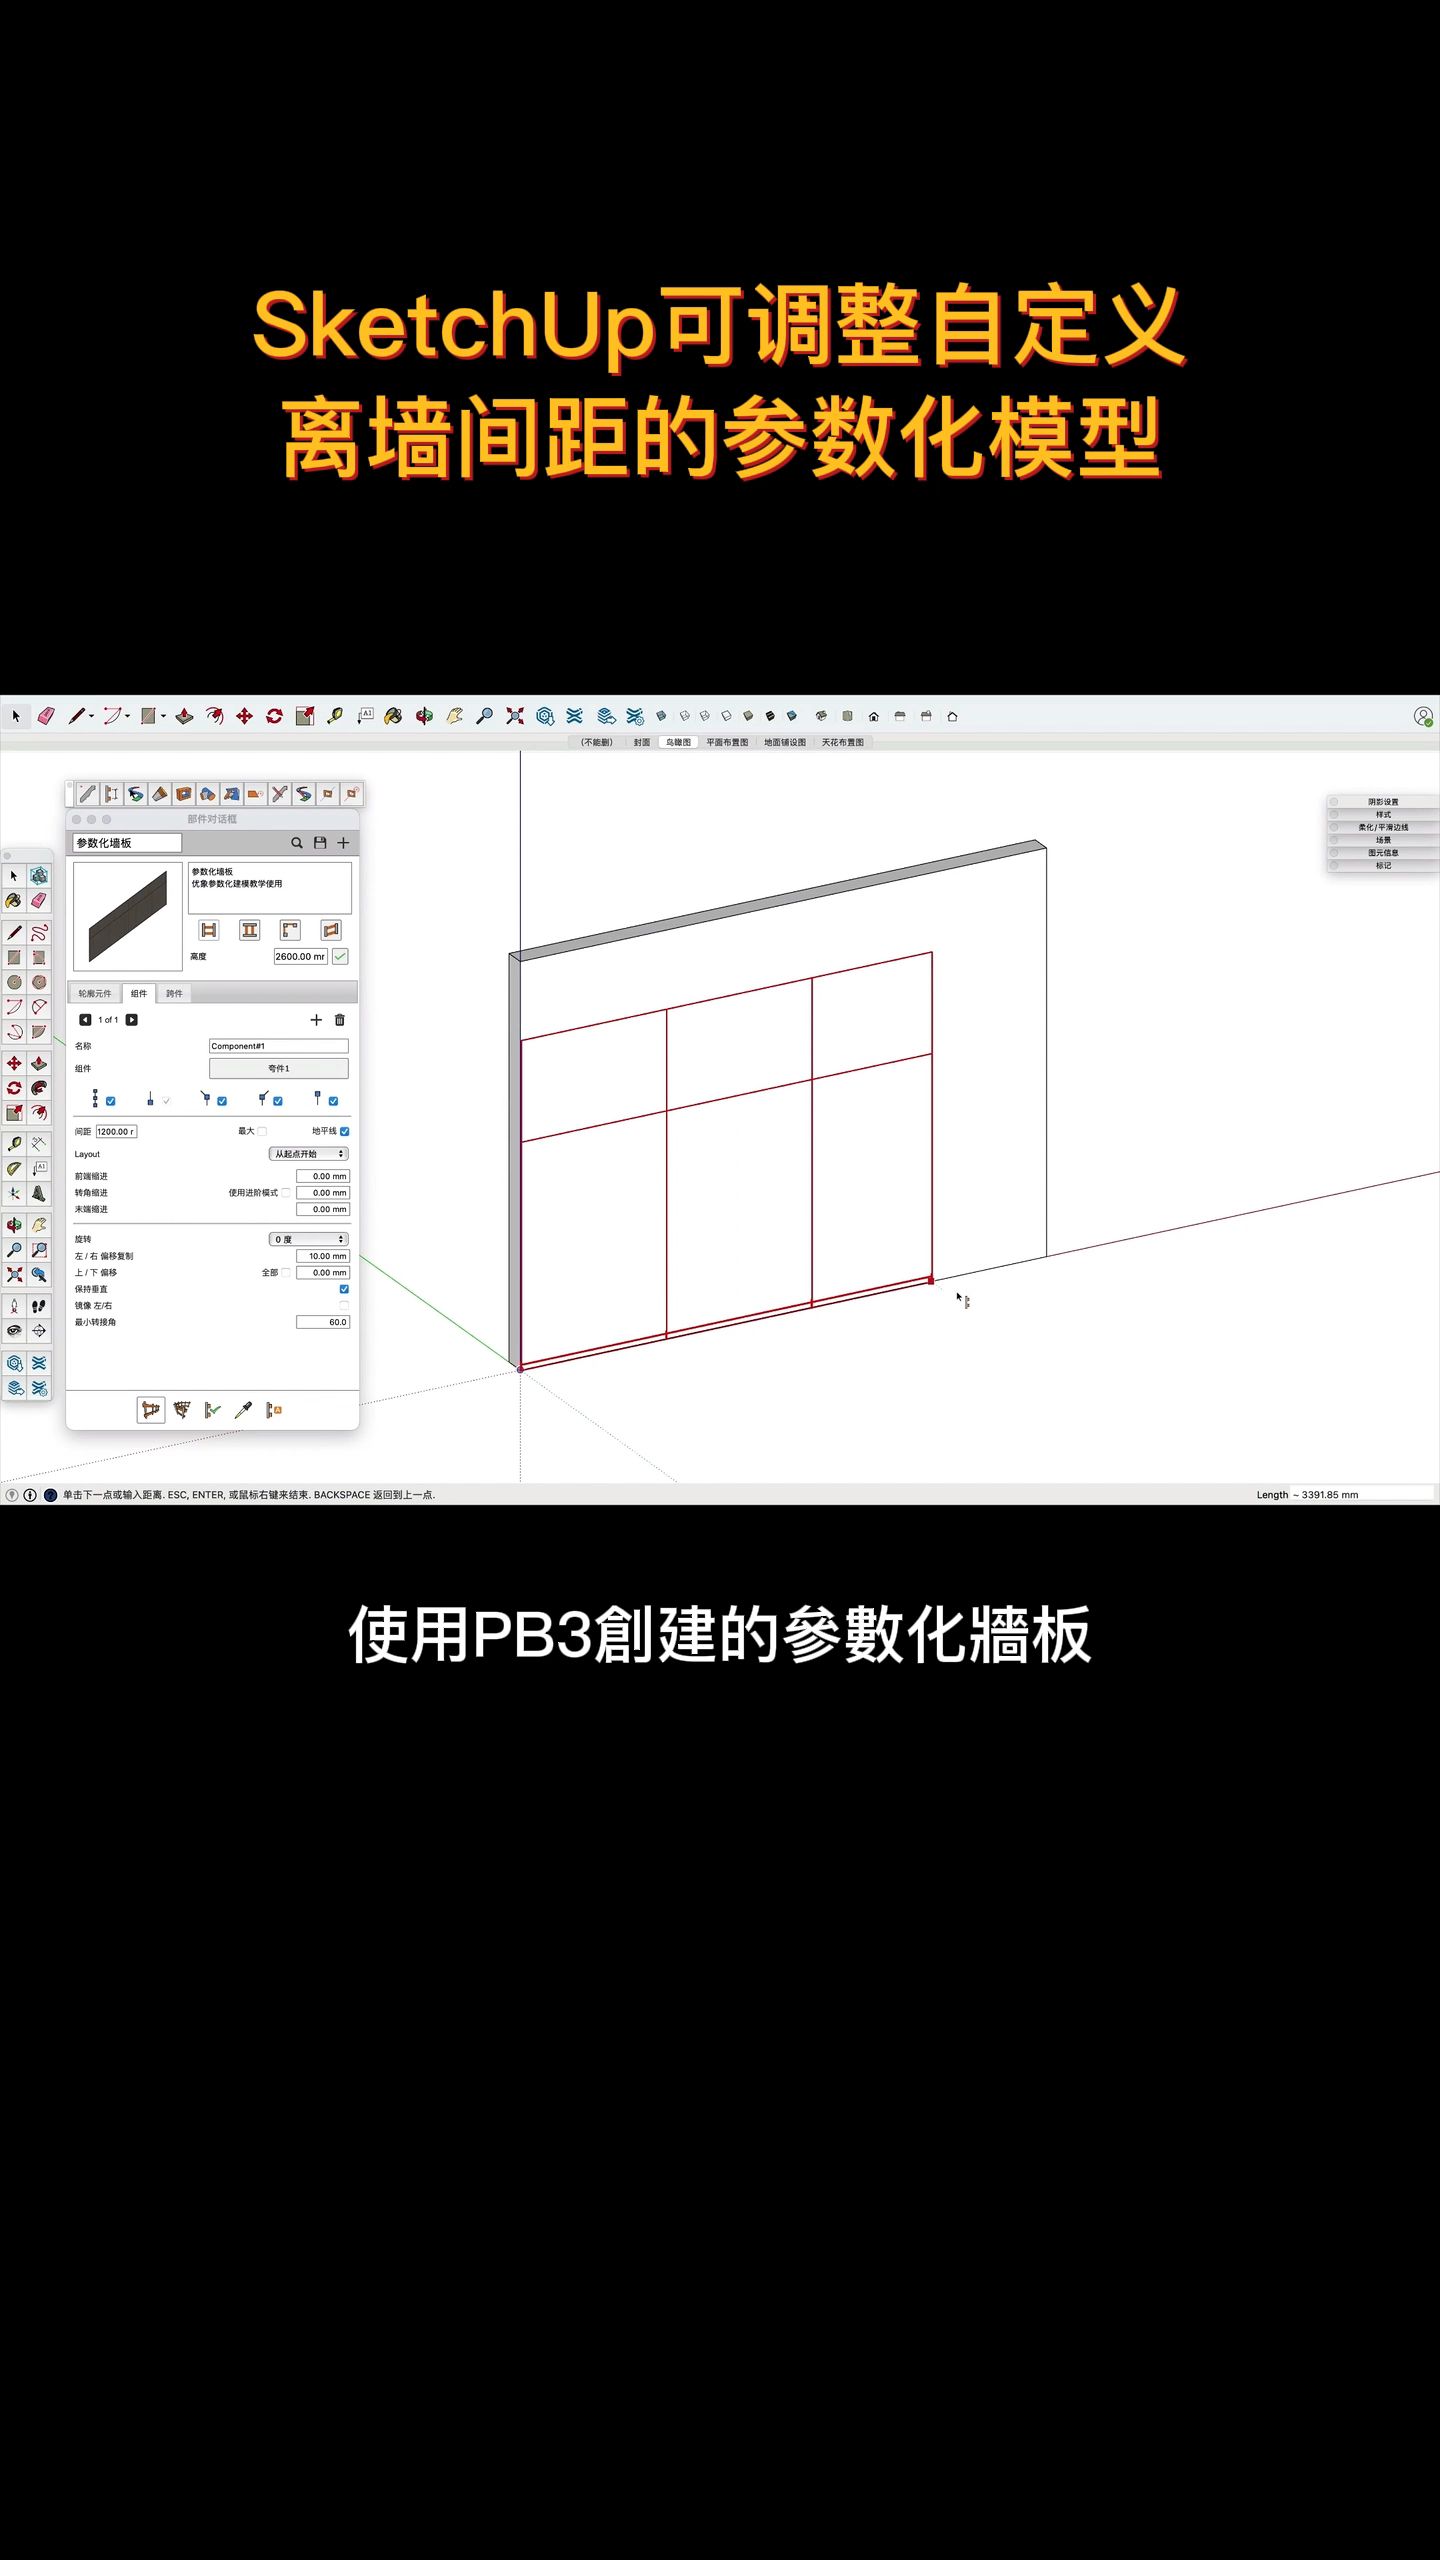Choose the Protractor tool in left palette
Viewport: 1440px width, 2560px height.
point(14,1169)
